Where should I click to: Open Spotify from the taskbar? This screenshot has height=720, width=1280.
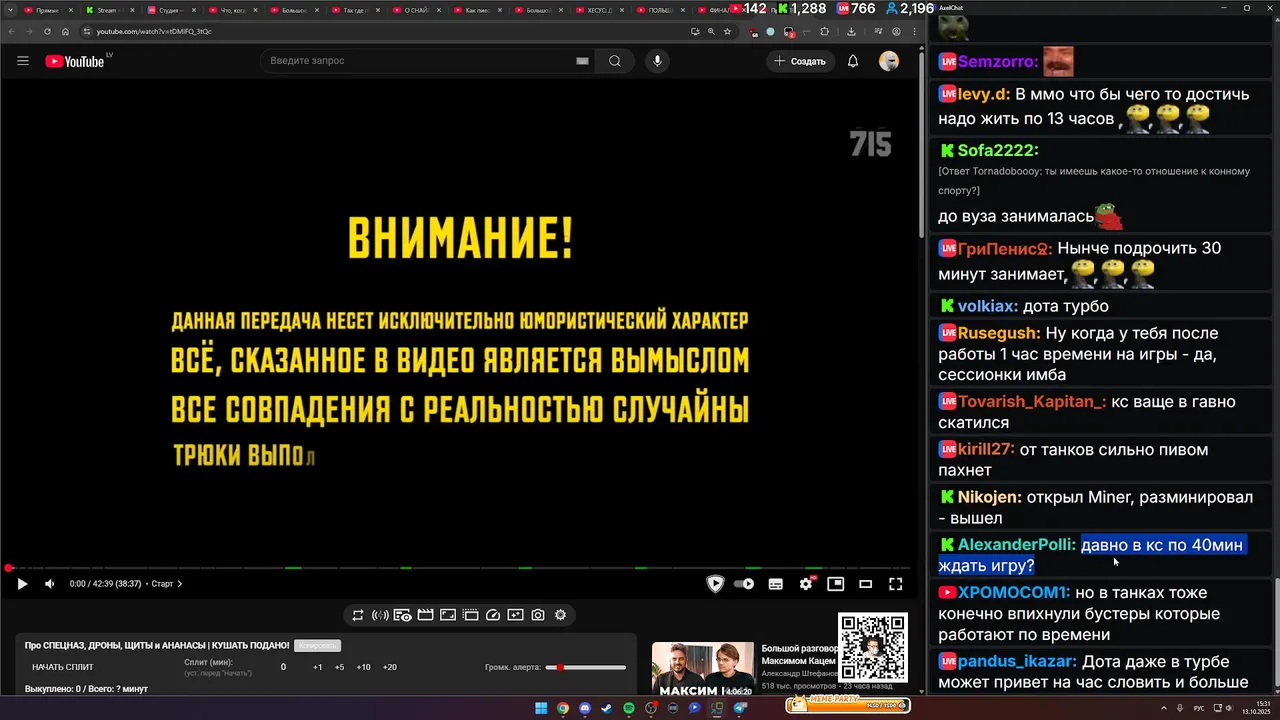pos(629,708)
